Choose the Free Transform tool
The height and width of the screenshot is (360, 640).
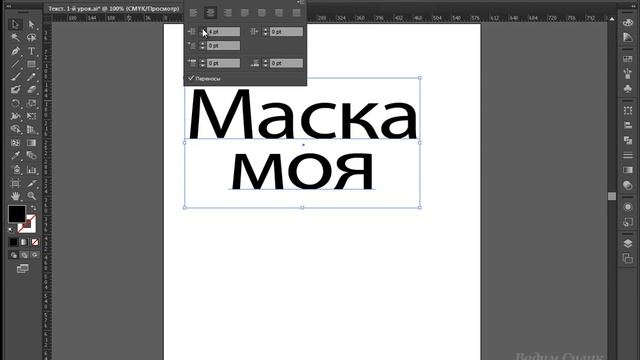tap(31, 116)
